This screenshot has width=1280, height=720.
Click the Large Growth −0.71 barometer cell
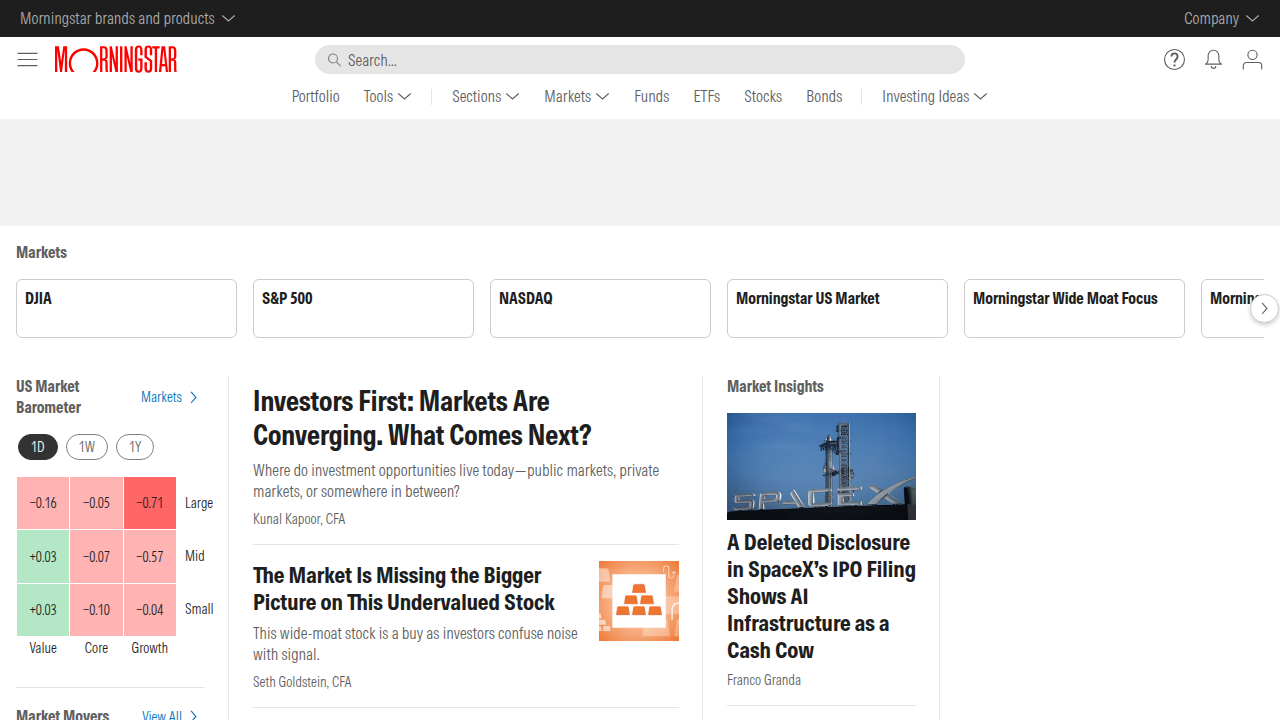pos(150,503)
